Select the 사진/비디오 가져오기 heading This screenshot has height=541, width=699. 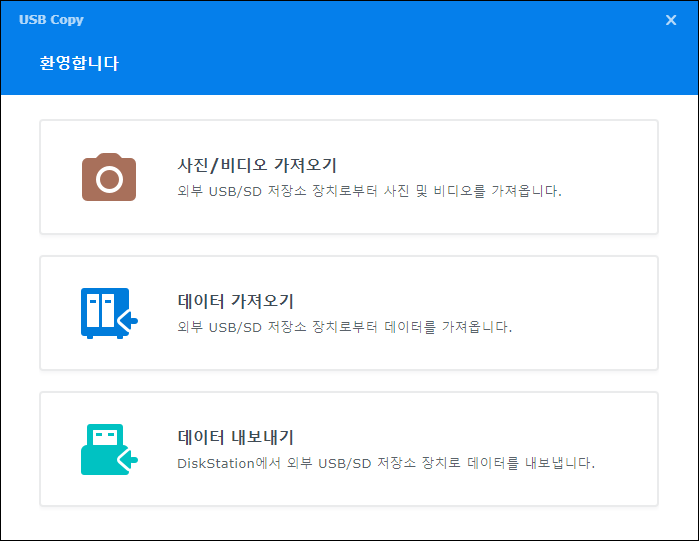coord(257,165)
